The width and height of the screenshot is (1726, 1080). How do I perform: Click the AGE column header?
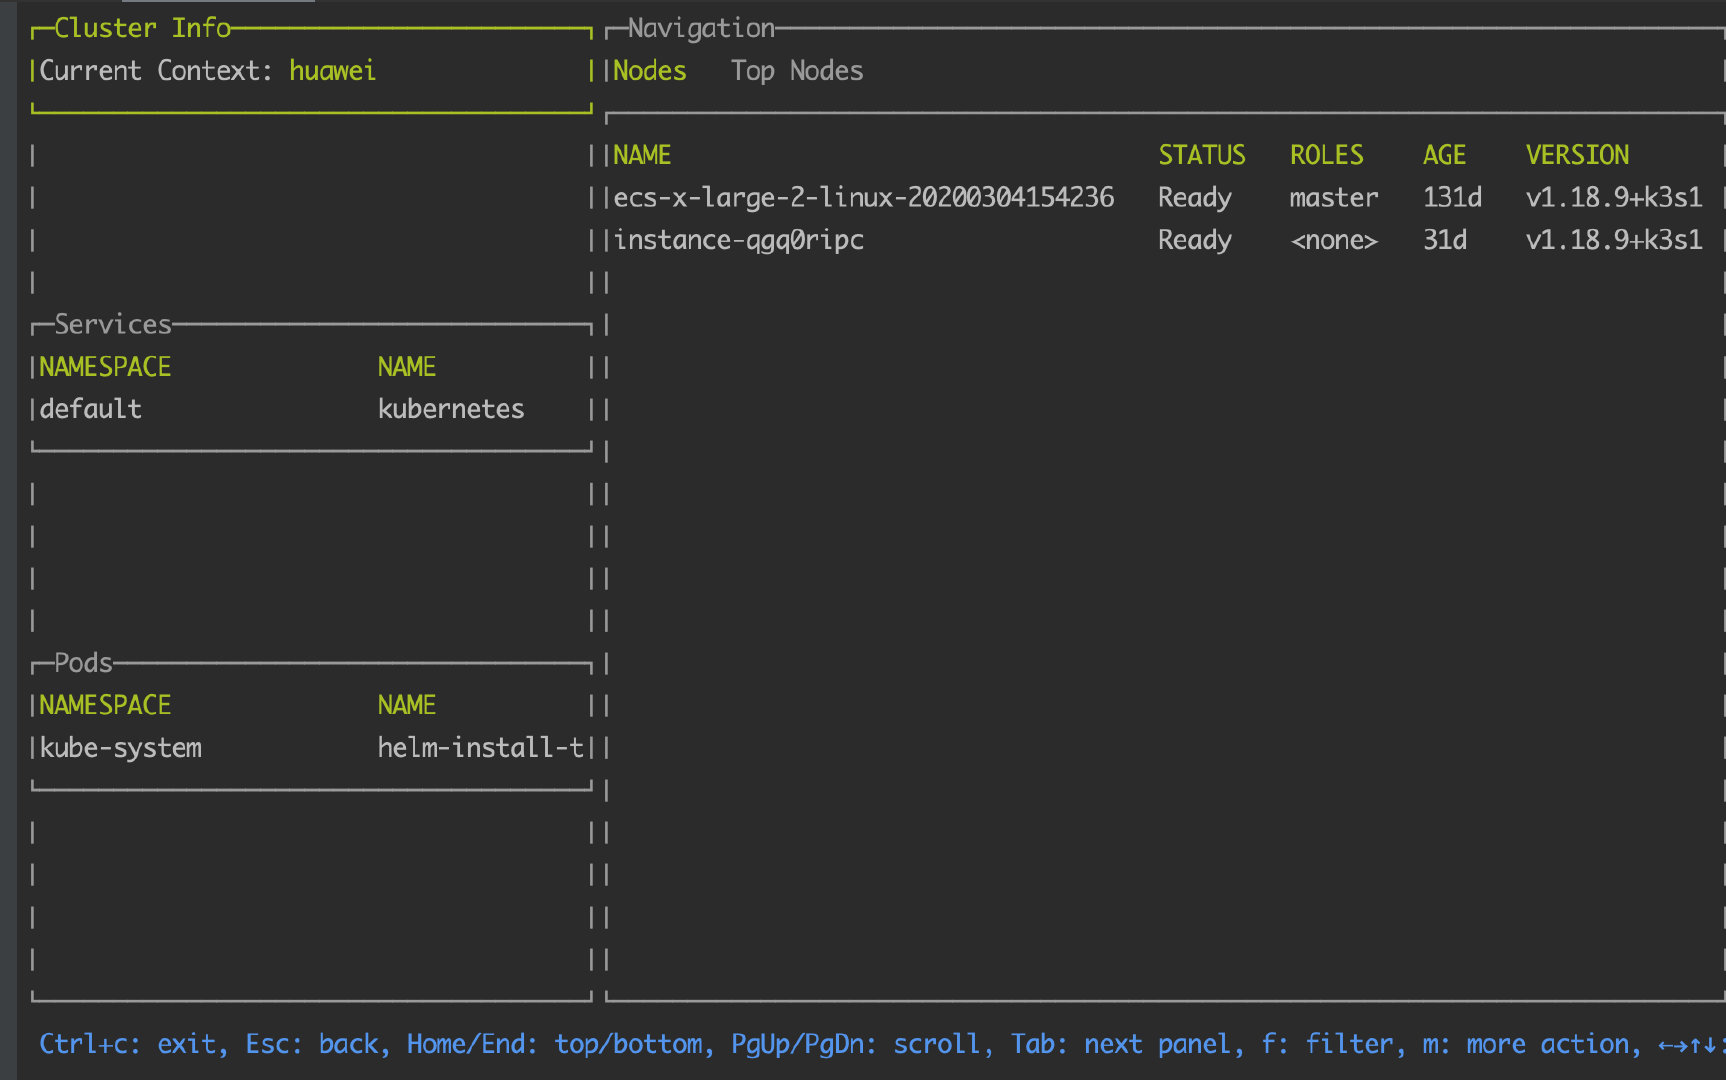coord(1444,155)
